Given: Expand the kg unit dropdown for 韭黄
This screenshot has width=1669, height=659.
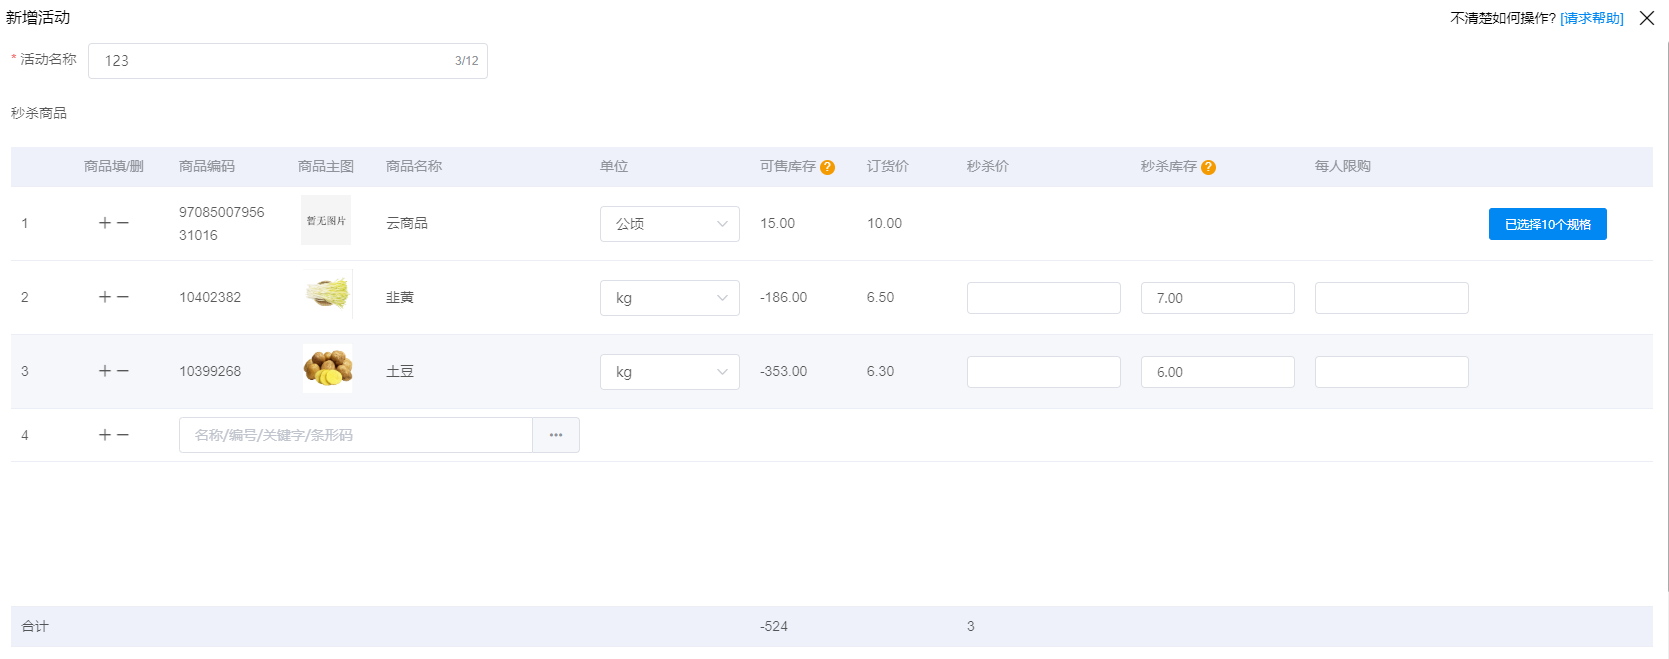Looking at the screenshot, I should pos(669,298).
